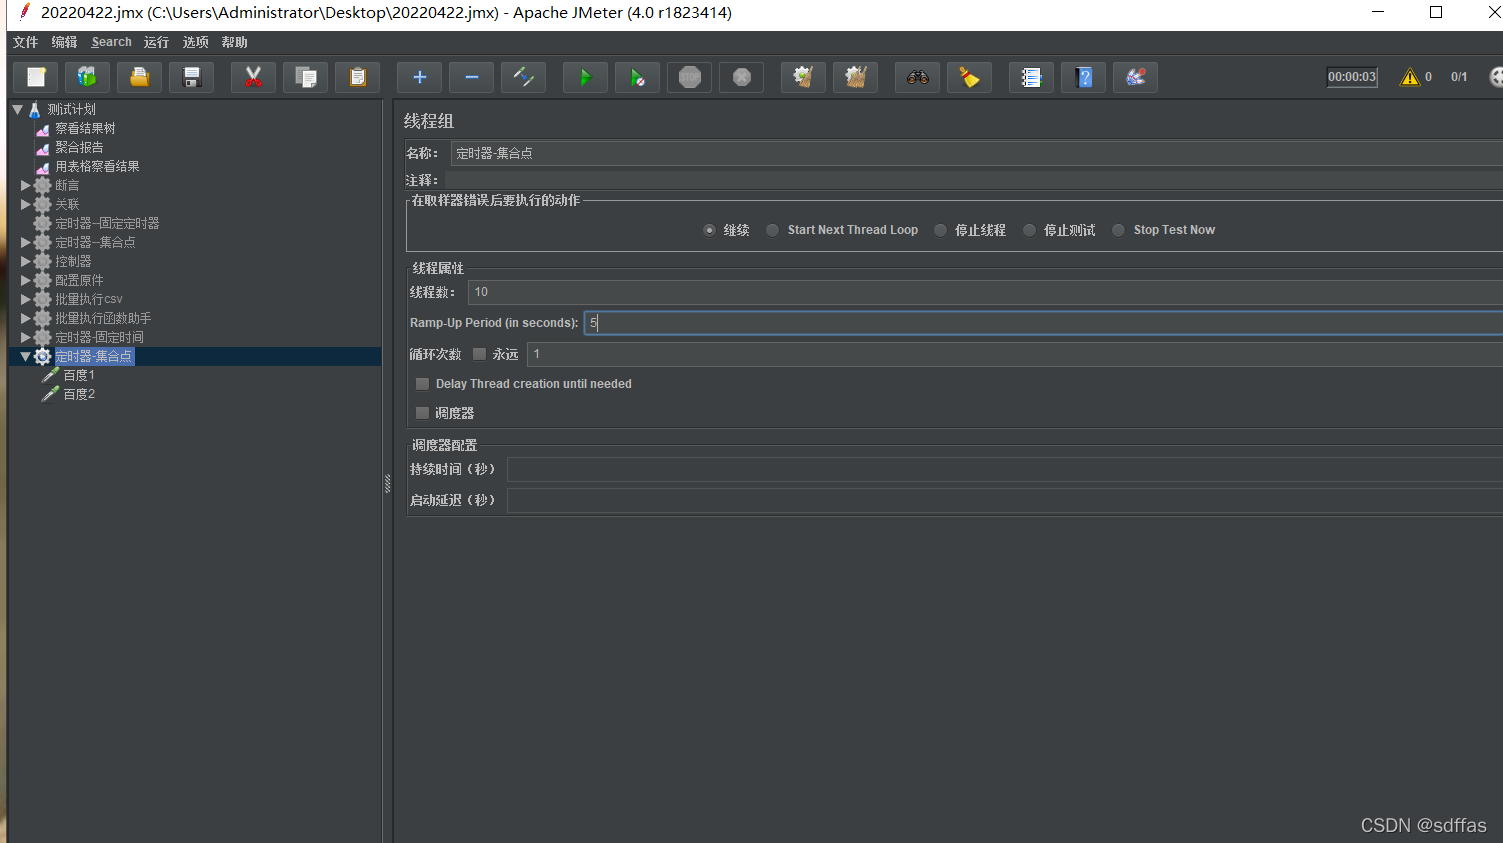The width and height of the screenshot is (1503, 843).
Task: Open the 运行 menu
Action: (x=156, y=42)
